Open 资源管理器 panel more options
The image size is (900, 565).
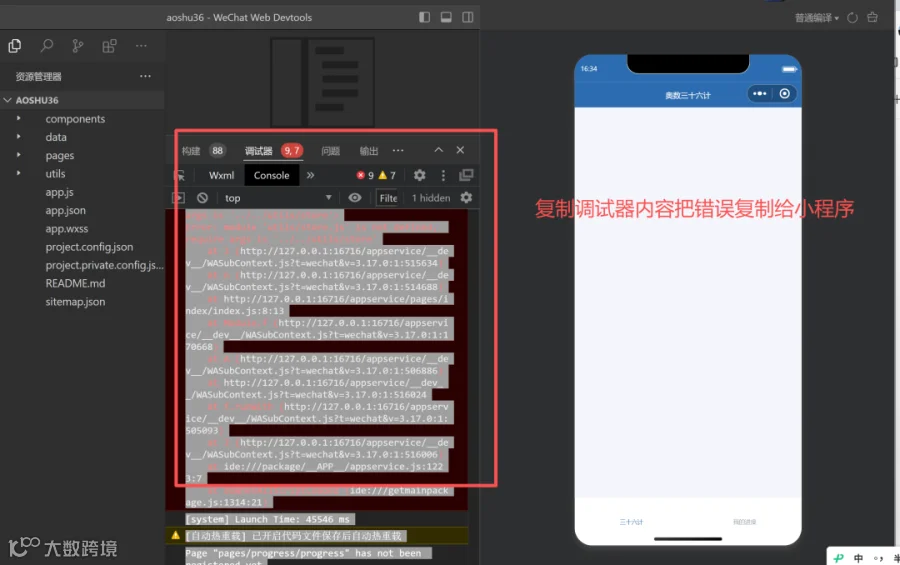coord(145,76)
